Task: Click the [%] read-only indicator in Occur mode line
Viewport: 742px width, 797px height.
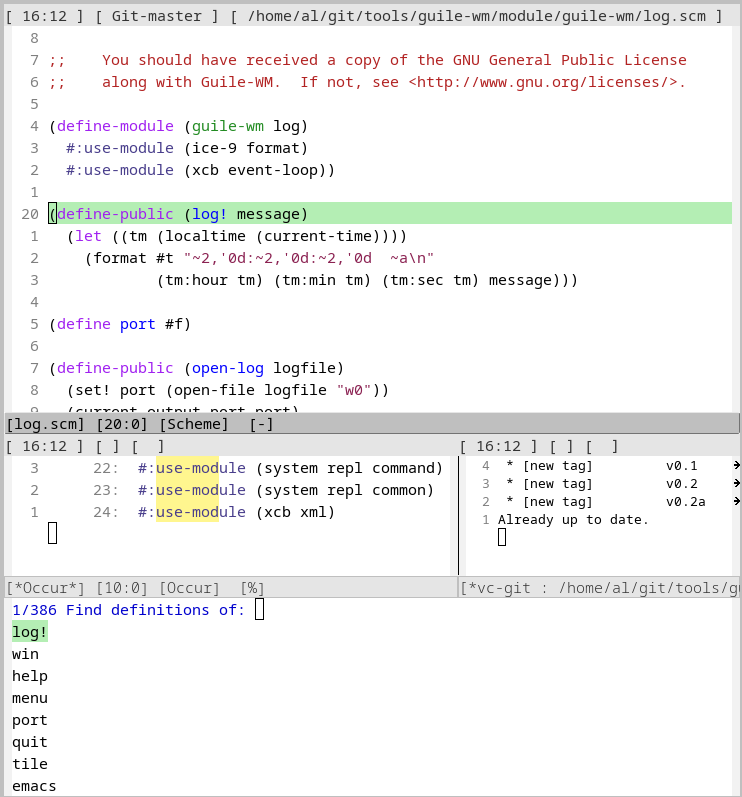Action: (252, 588)
